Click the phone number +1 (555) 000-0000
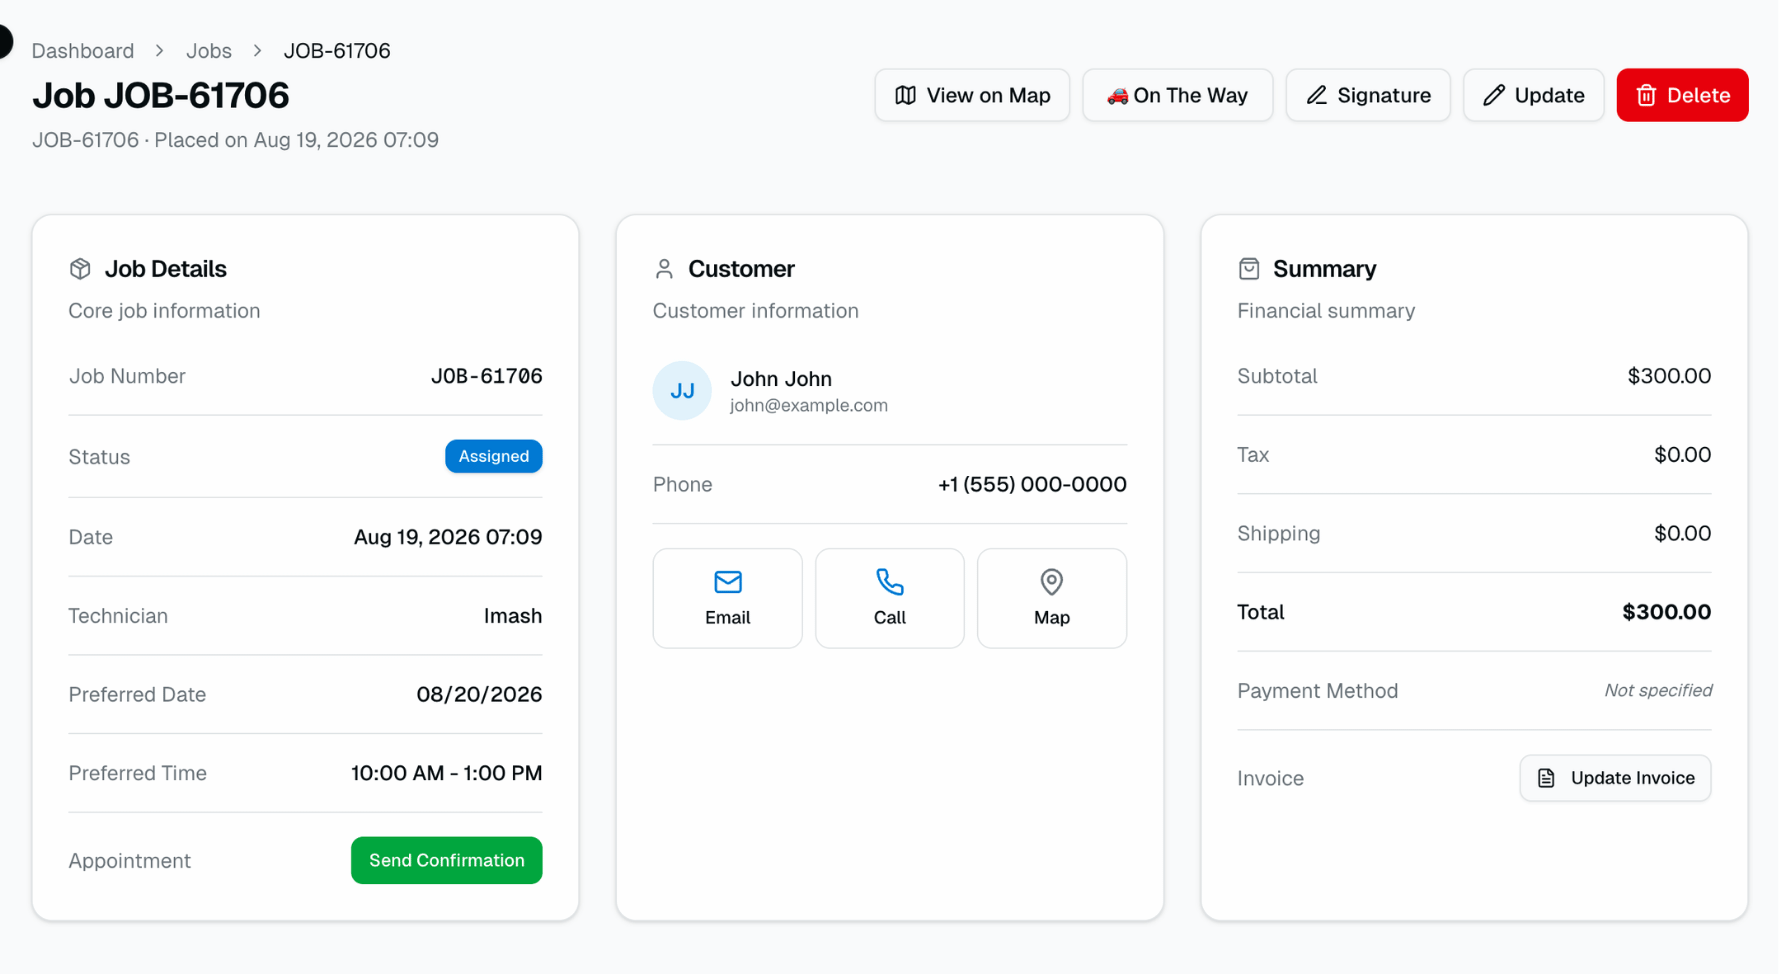This screenshot has width=1779, height=974. (x=1032, y=484)
